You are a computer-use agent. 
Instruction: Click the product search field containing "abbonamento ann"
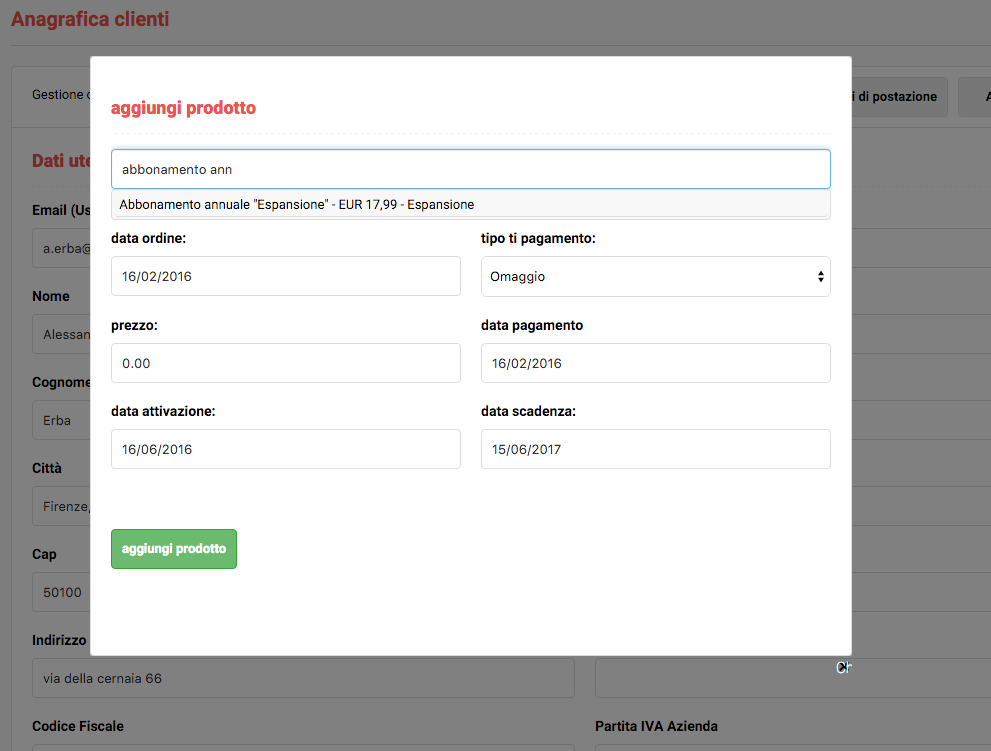pyautogui.click(x=470, y=169)
